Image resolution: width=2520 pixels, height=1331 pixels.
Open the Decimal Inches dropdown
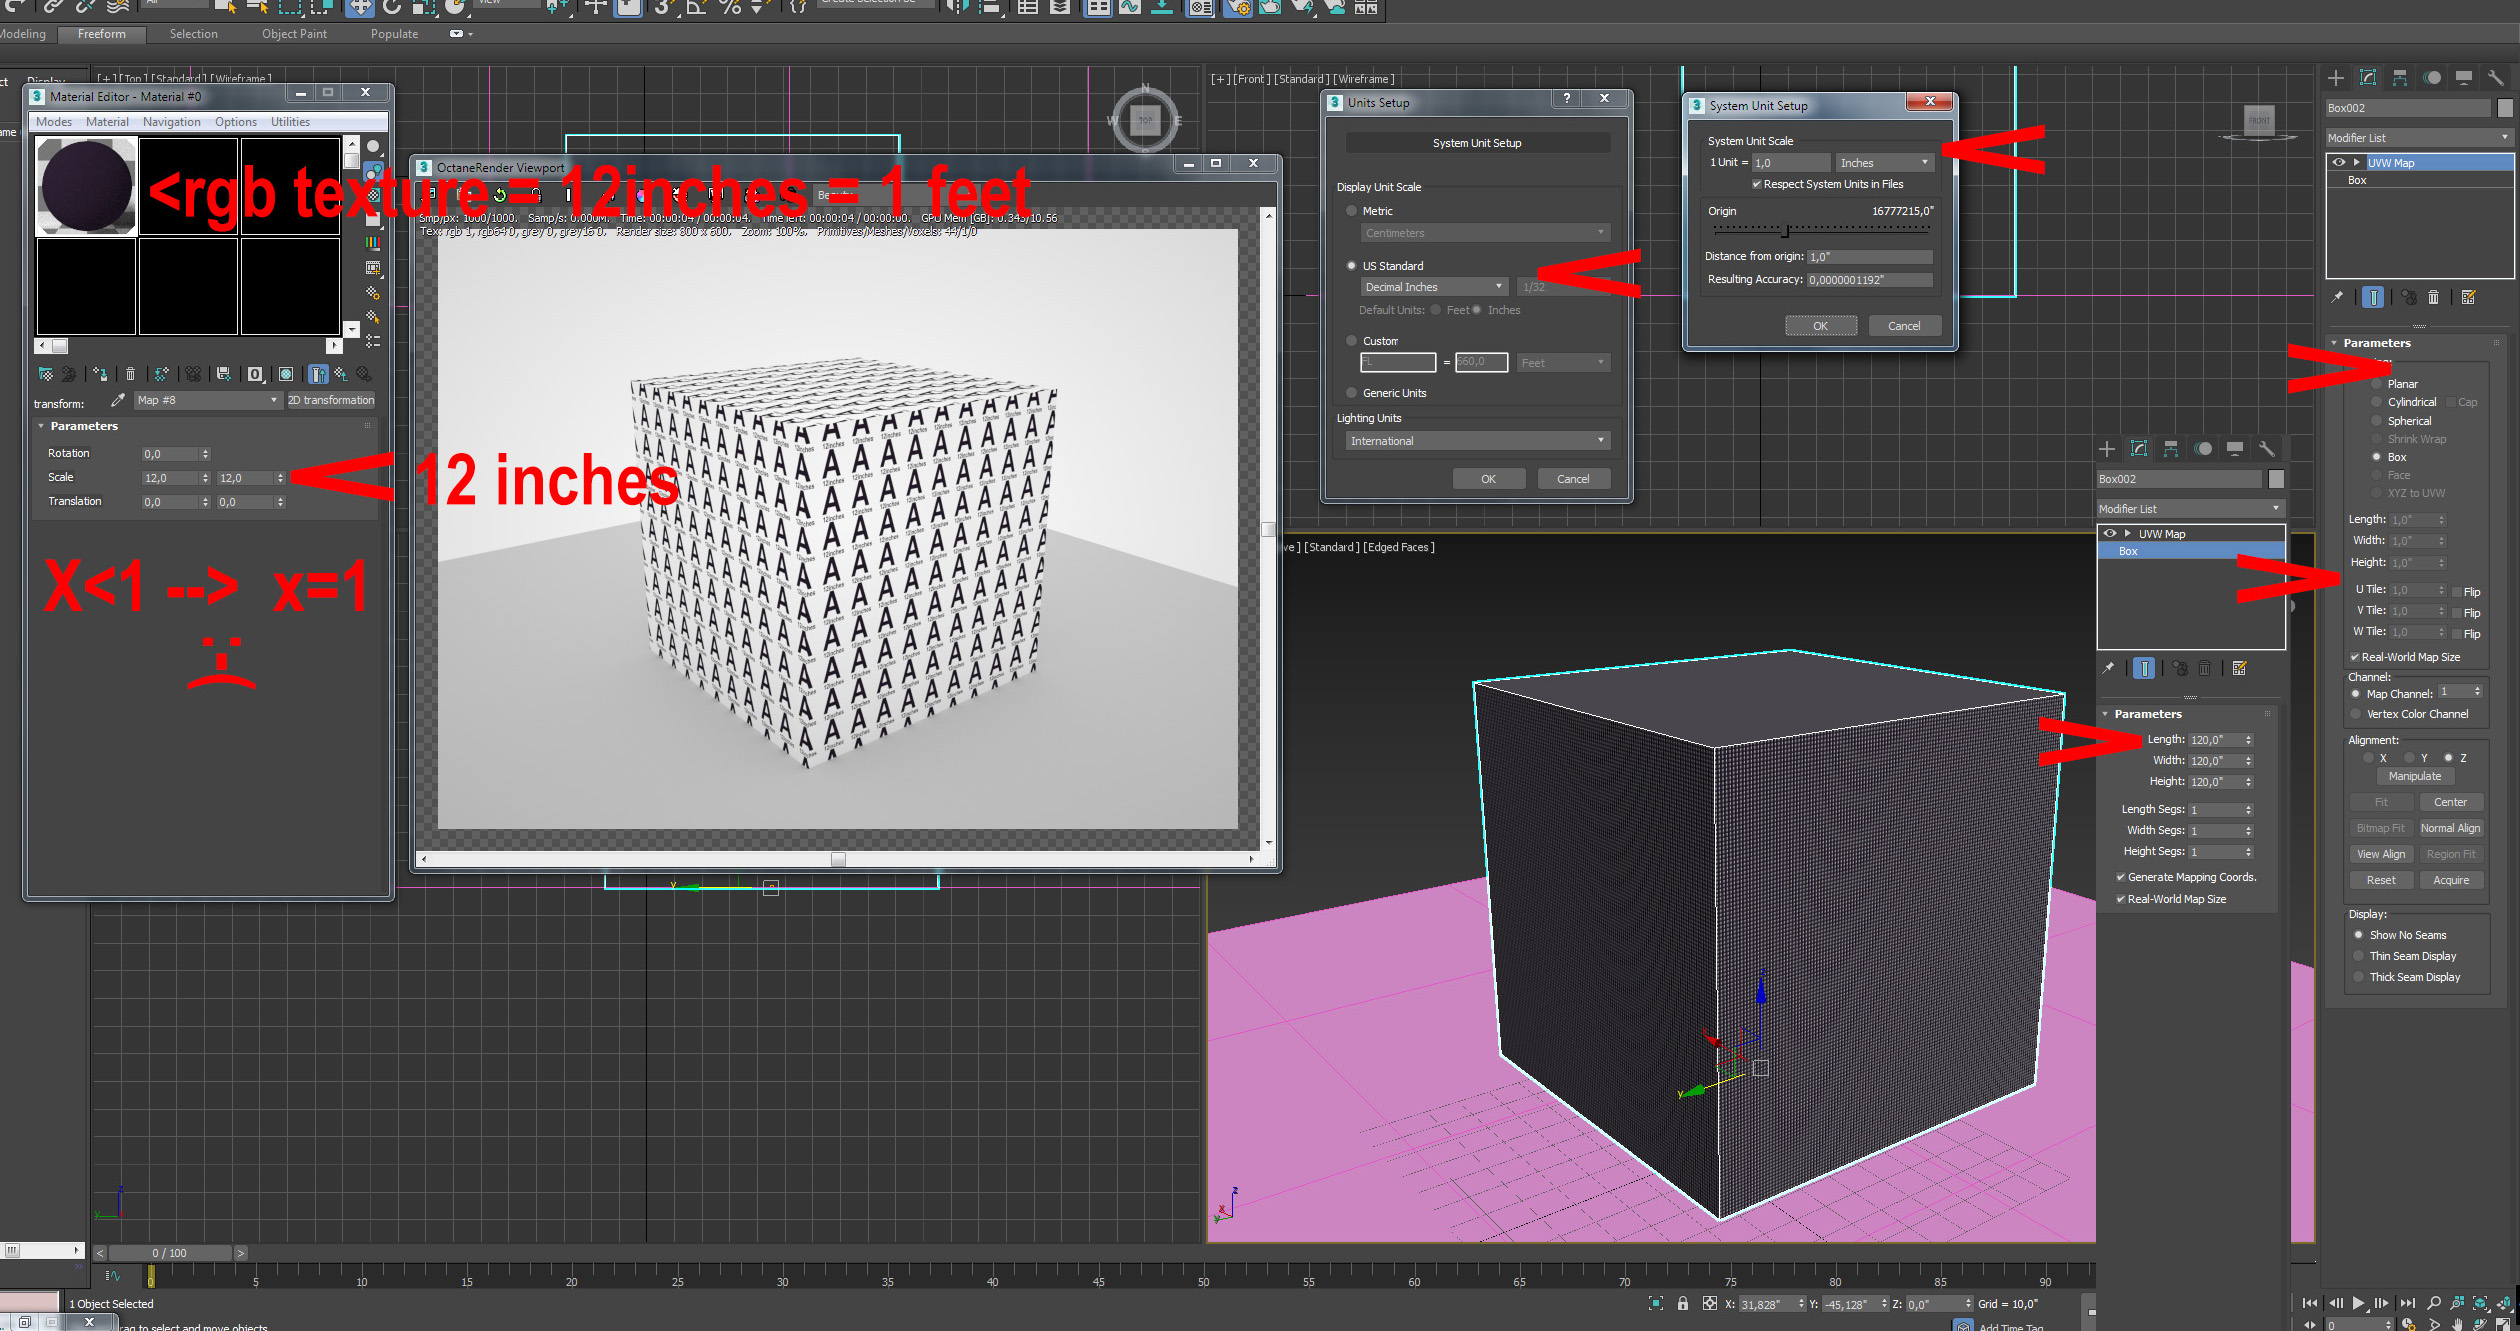(x=1434, y=287)
